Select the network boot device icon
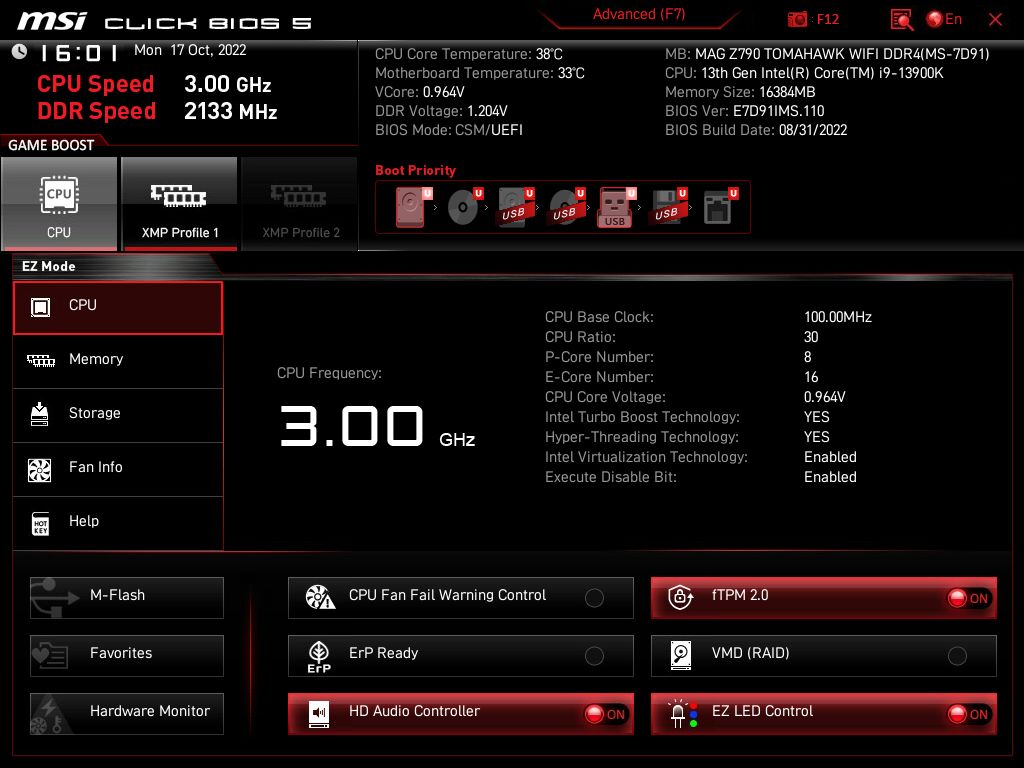 pos(720,207)
